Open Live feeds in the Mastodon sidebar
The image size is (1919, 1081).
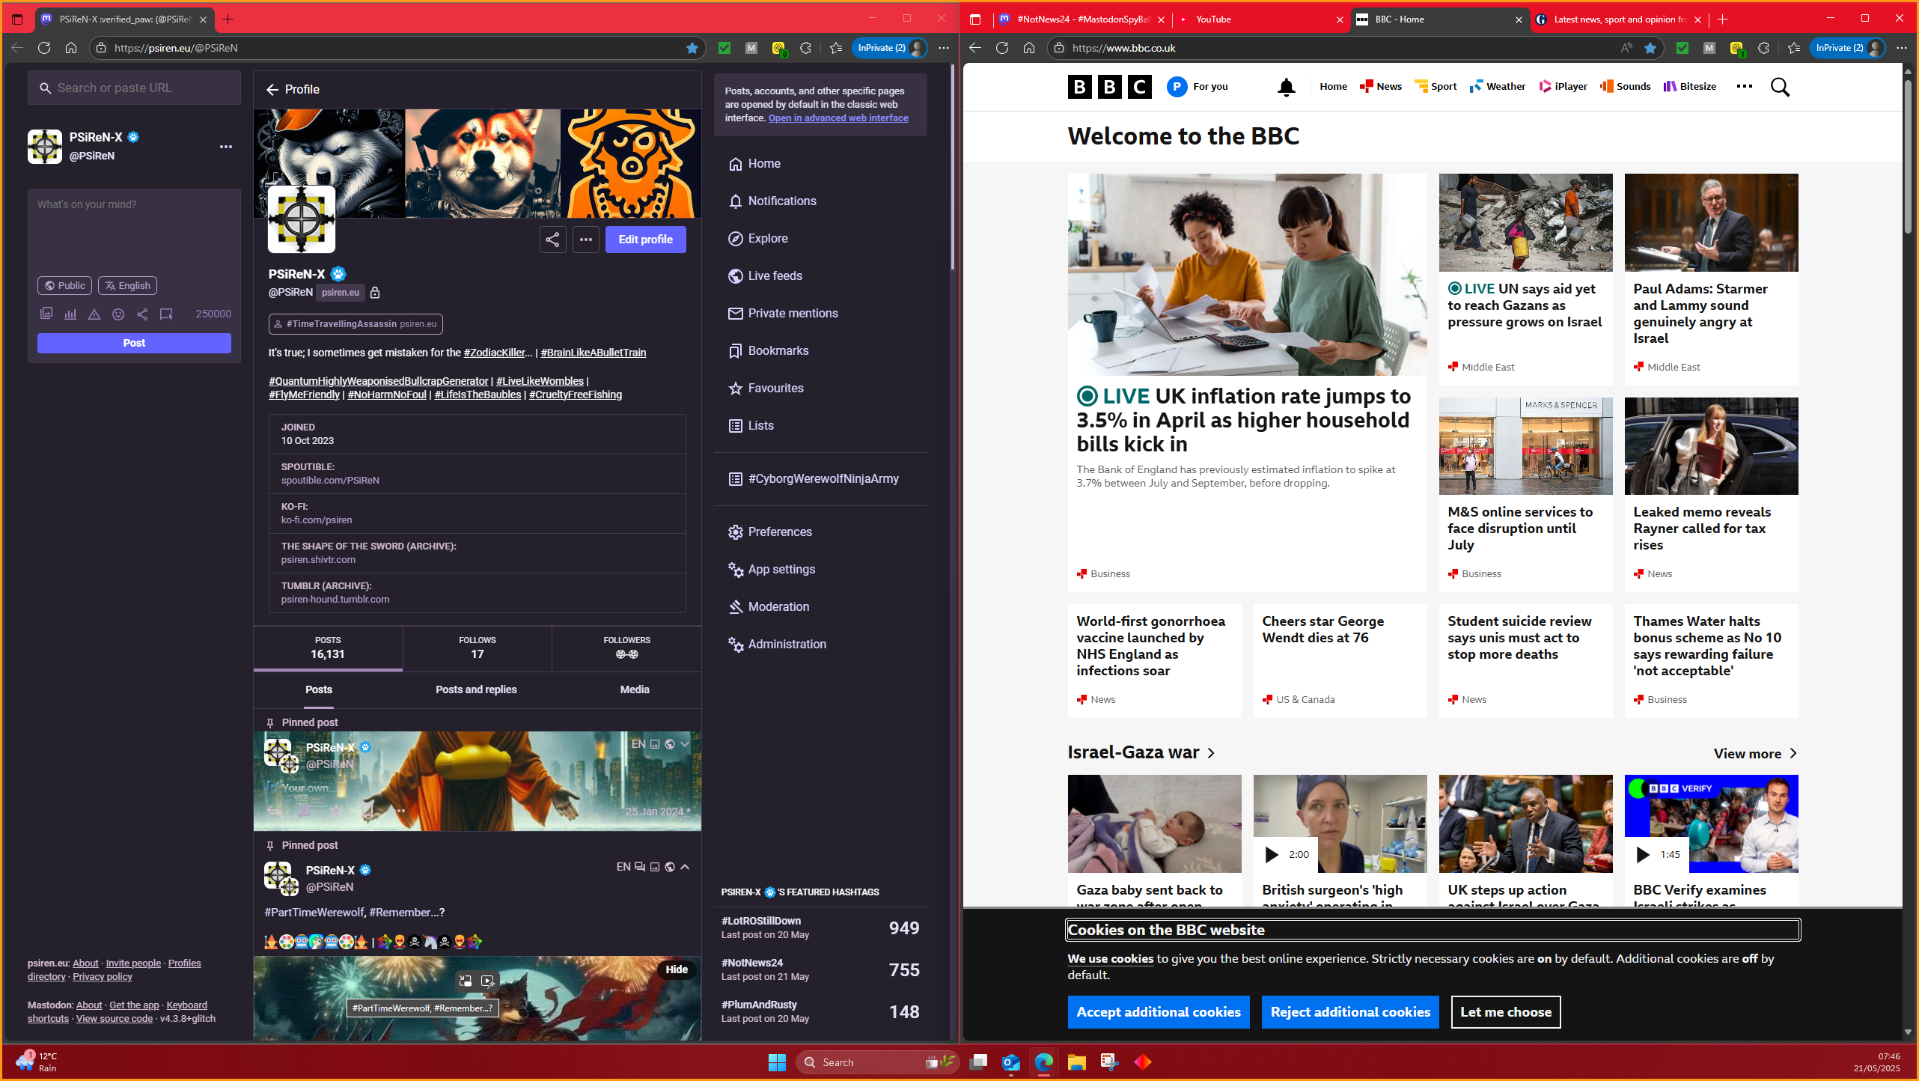(x=765, y=276)
